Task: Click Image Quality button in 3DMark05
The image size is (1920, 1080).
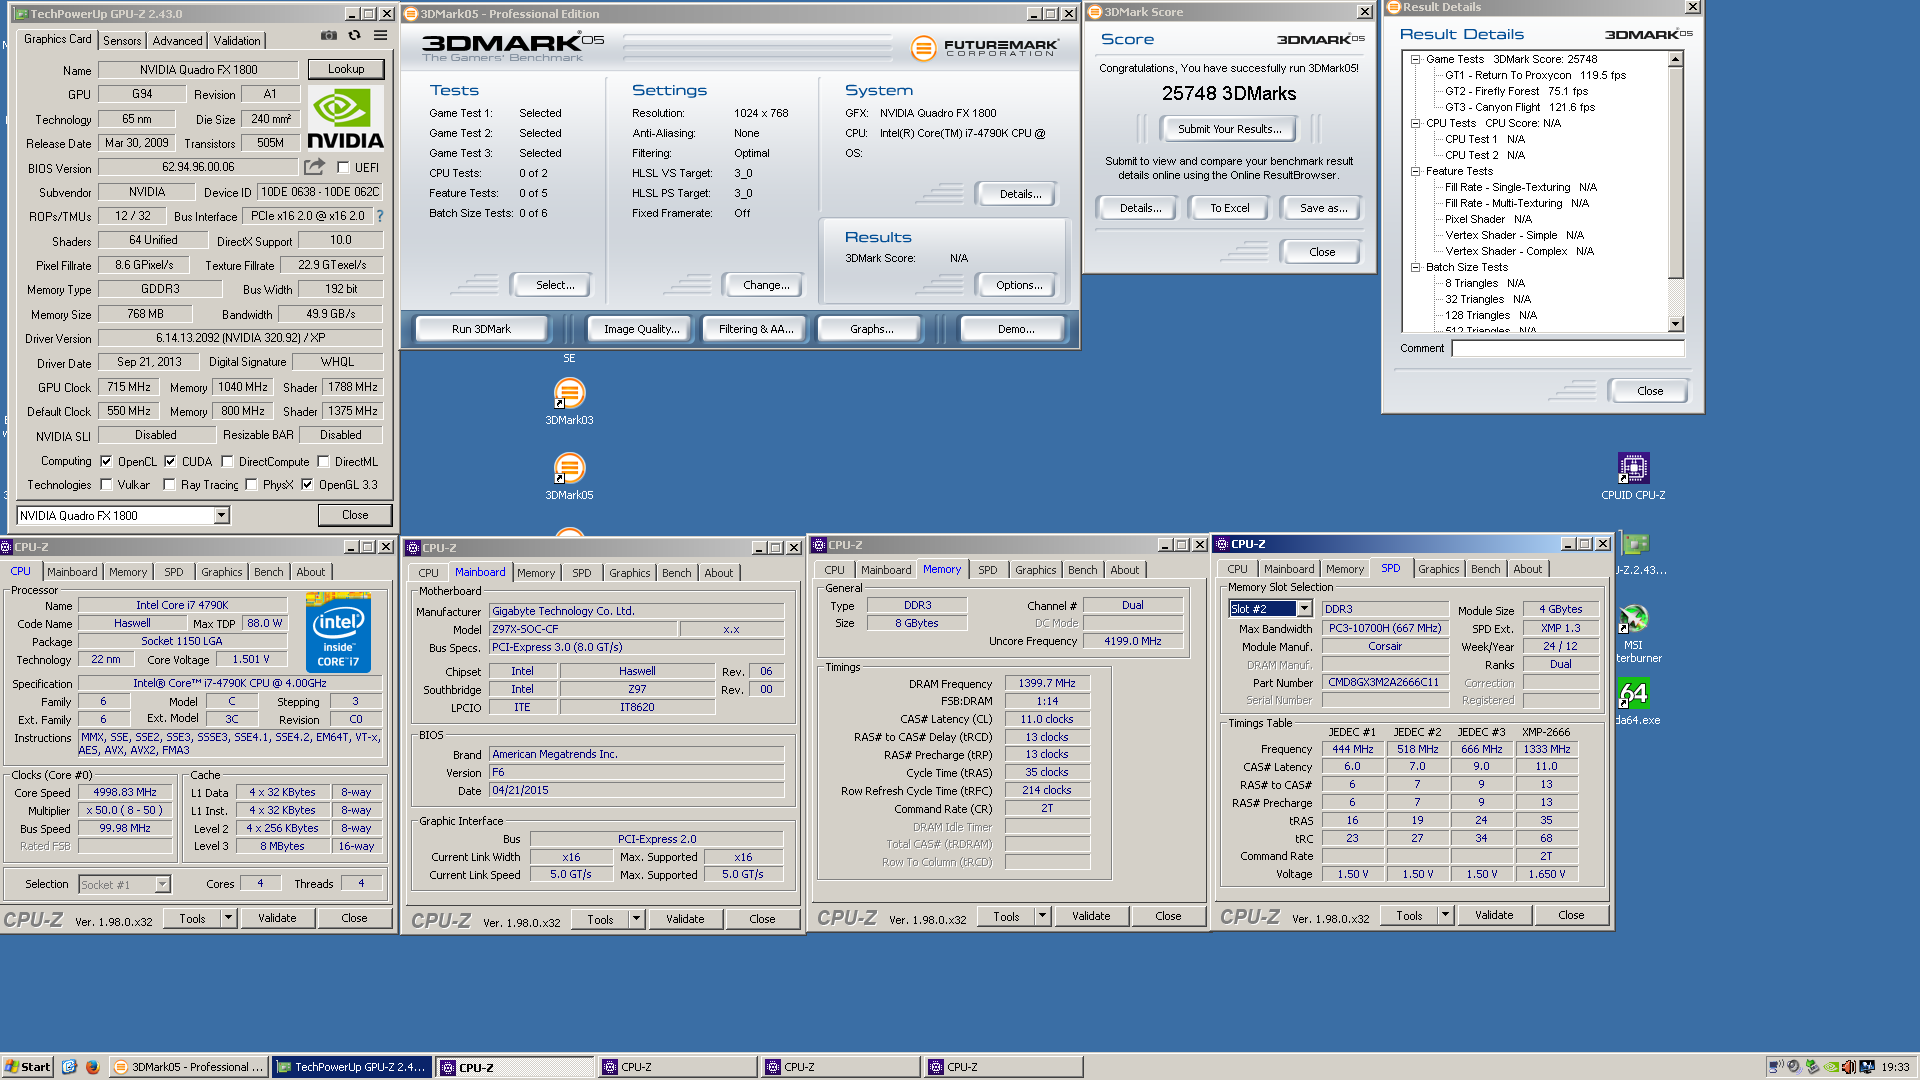Action: 641,329
